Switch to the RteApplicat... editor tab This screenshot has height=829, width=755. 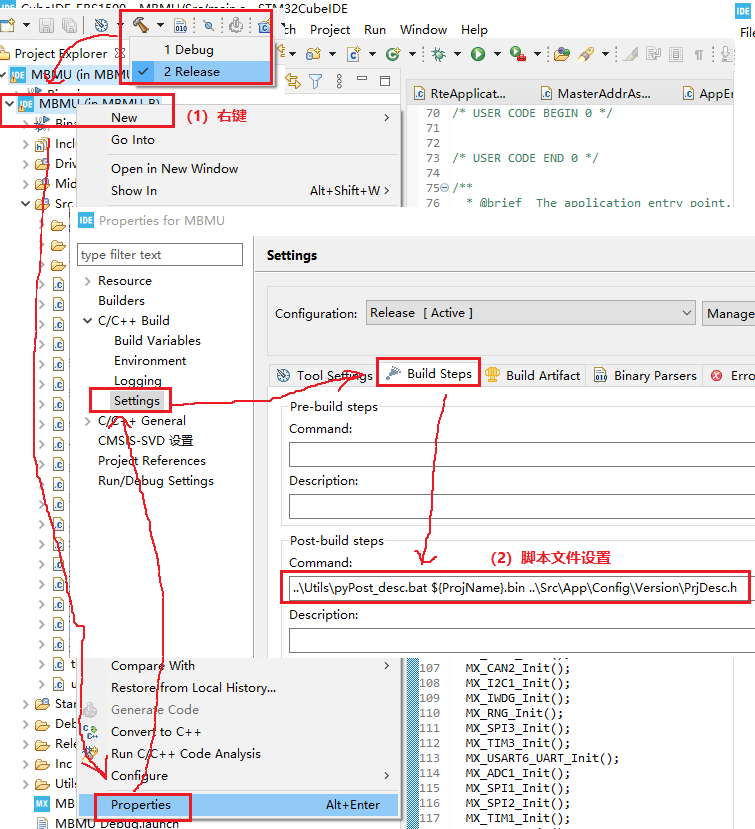click(x=460, y=94)
